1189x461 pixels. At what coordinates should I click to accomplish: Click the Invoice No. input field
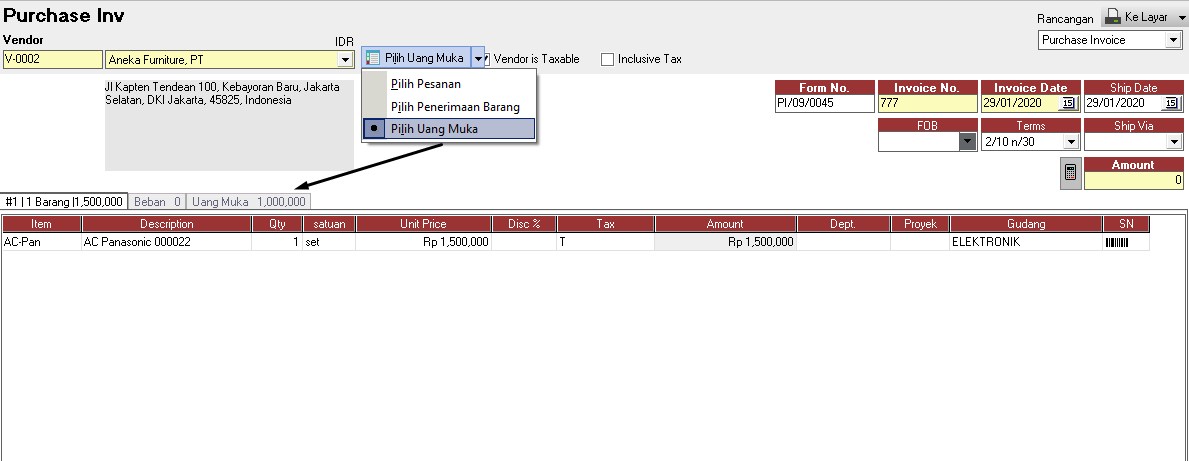coord(926,104)
